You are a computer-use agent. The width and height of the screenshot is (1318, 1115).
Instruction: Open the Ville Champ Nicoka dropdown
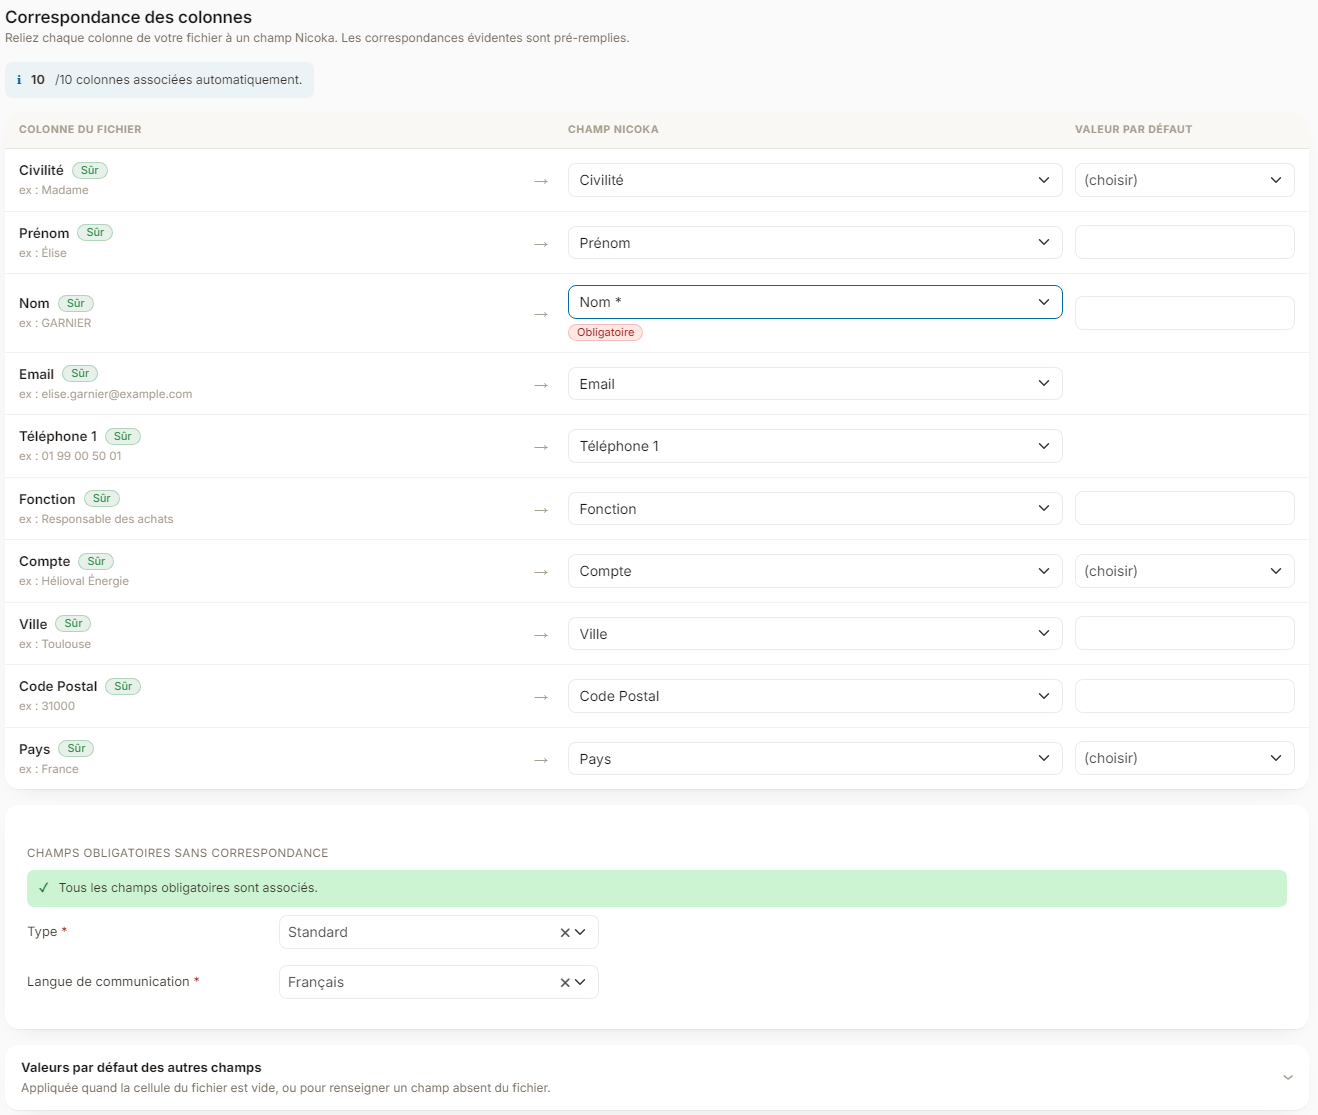point(815,634)
